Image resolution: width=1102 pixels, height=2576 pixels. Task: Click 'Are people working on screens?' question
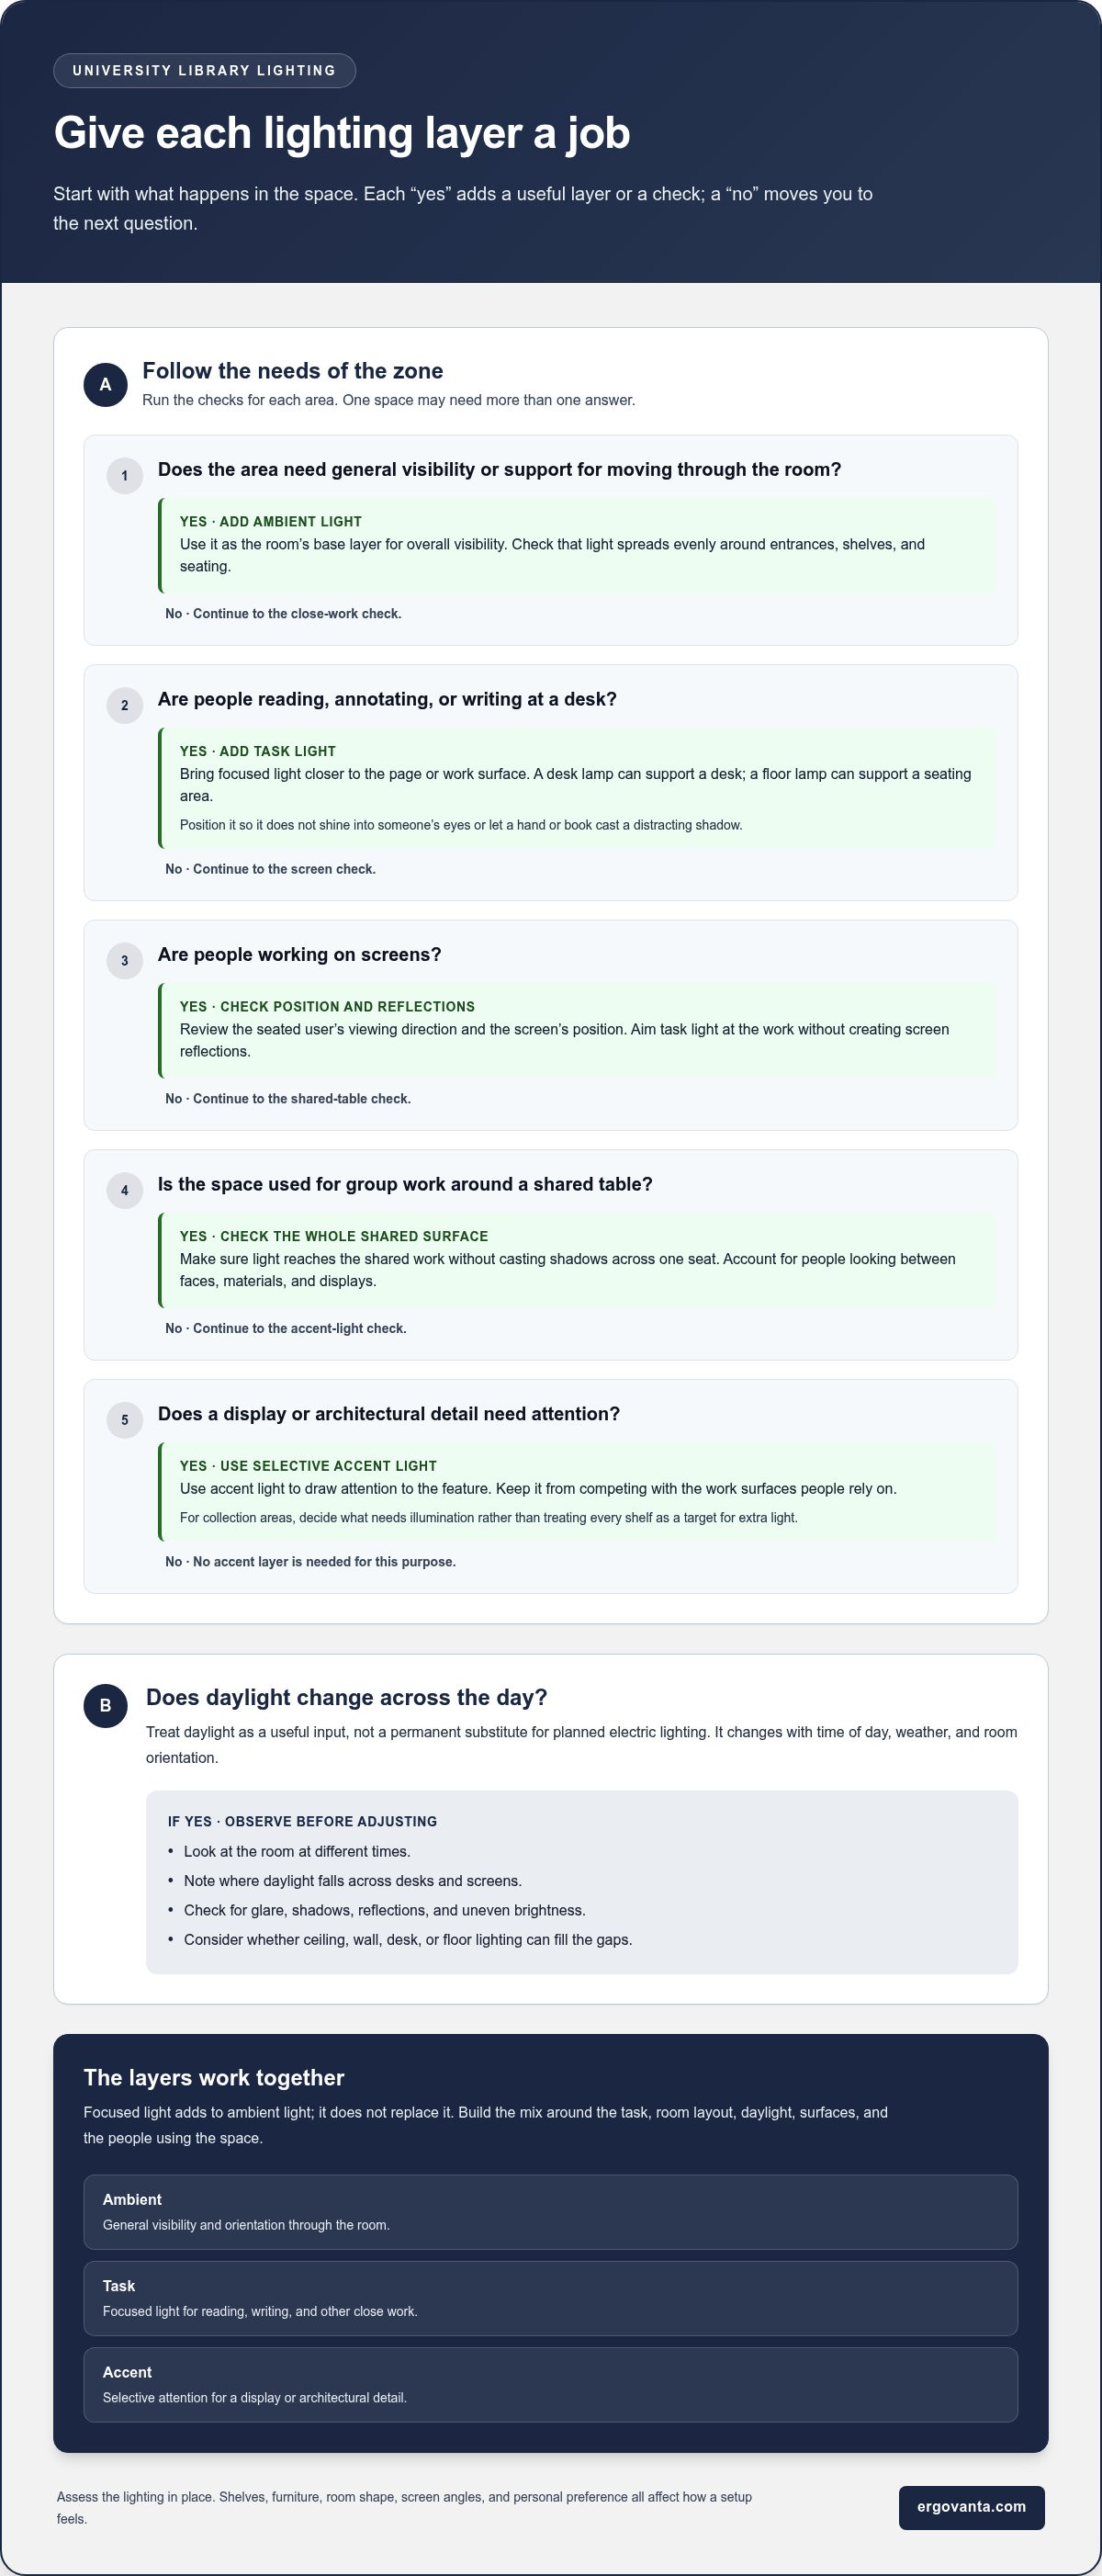pos(299,955)
